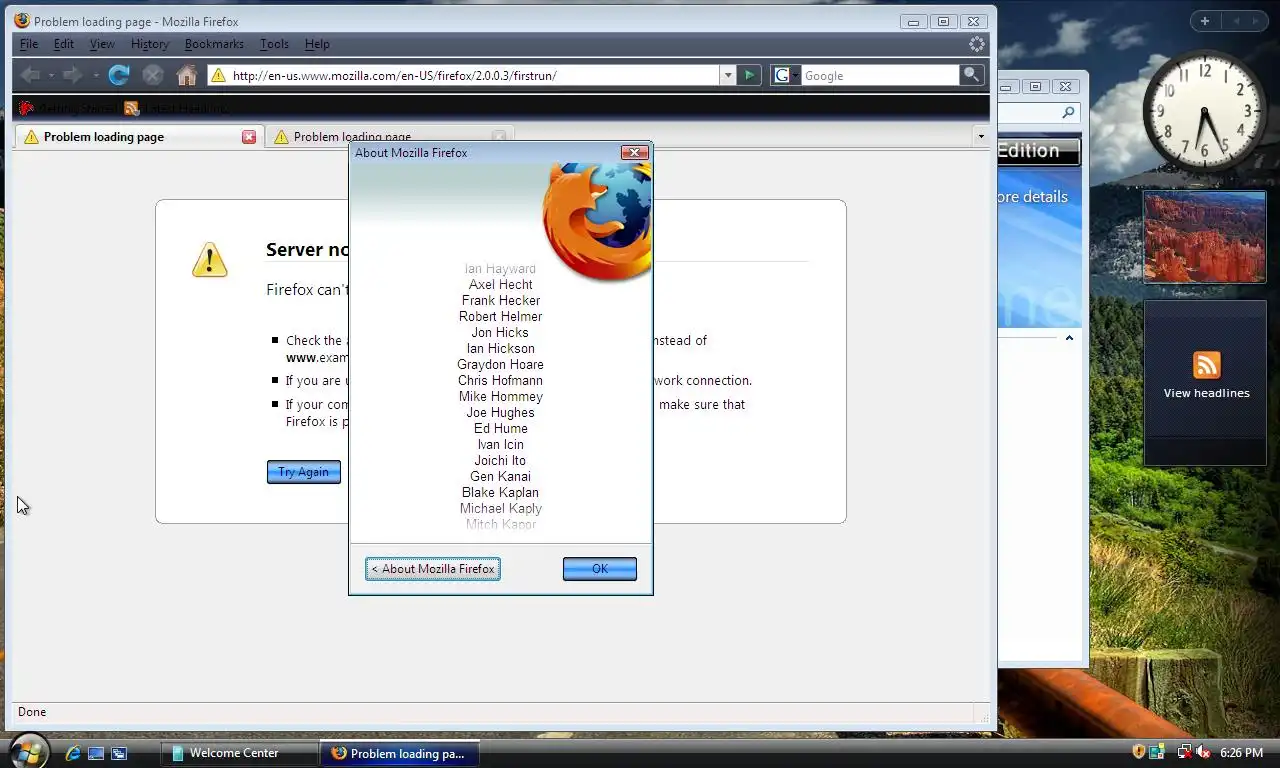Click the 'View headlines' gadget label

[x=1206, y=393]
